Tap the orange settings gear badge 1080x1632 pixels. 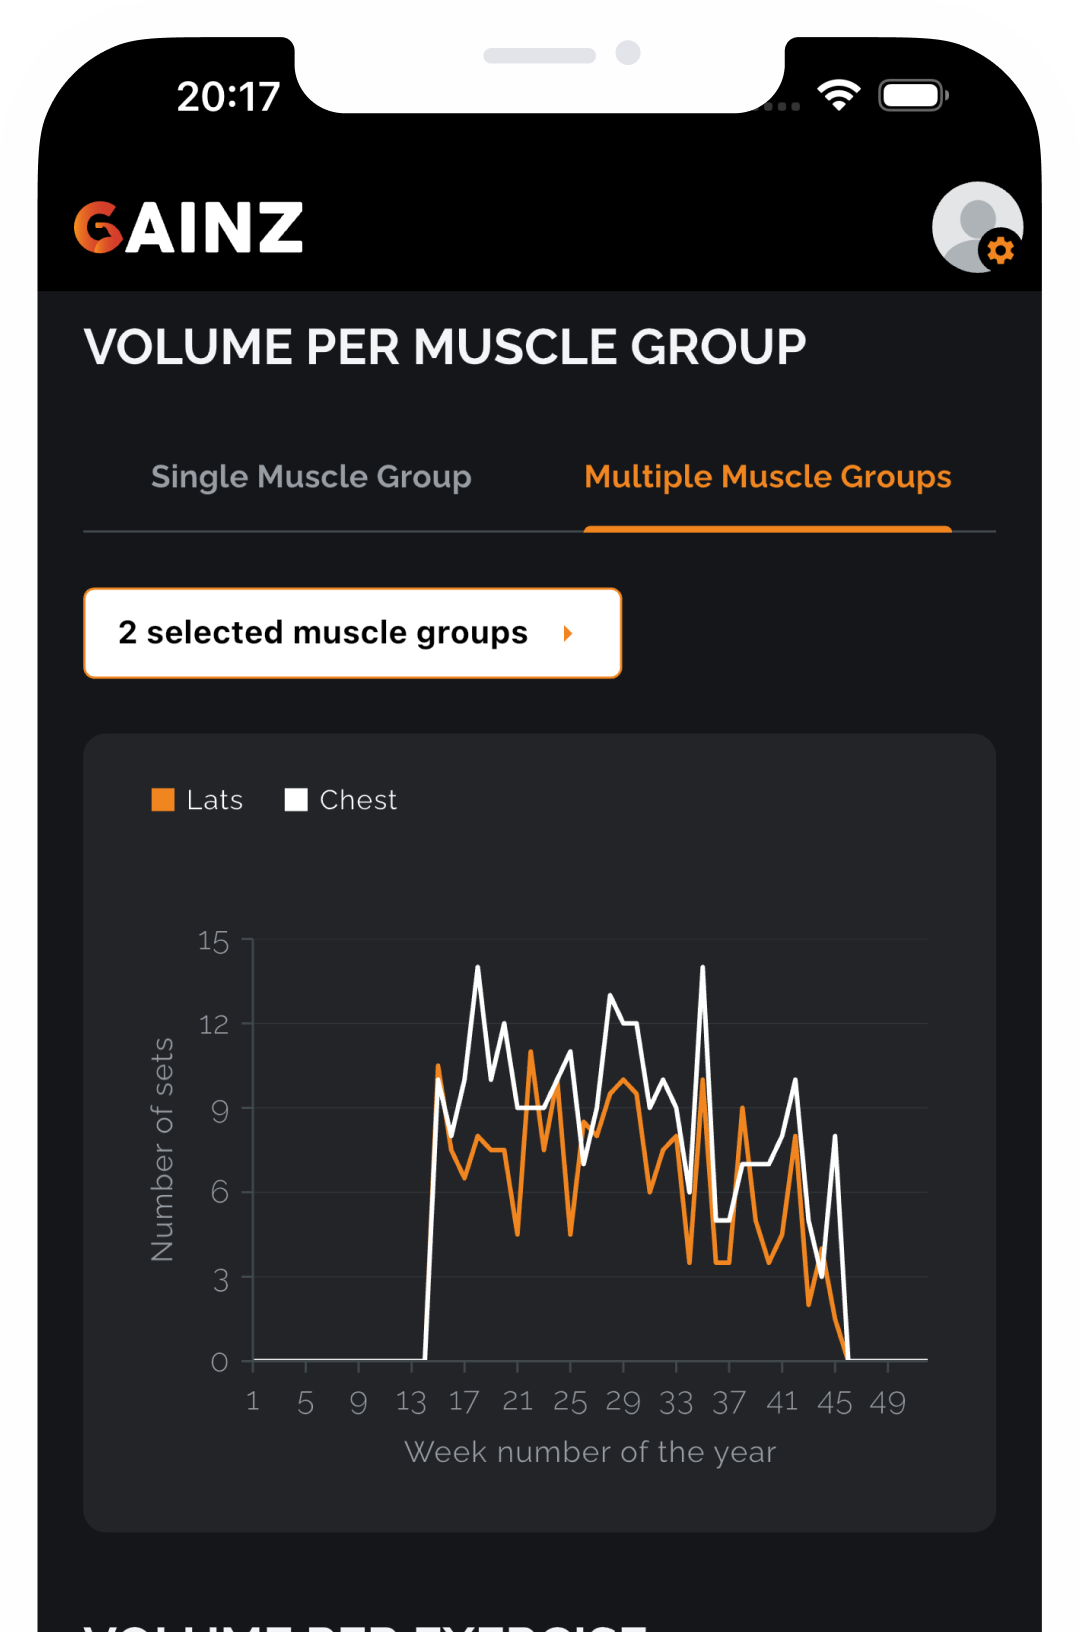tap(1000, 250)
